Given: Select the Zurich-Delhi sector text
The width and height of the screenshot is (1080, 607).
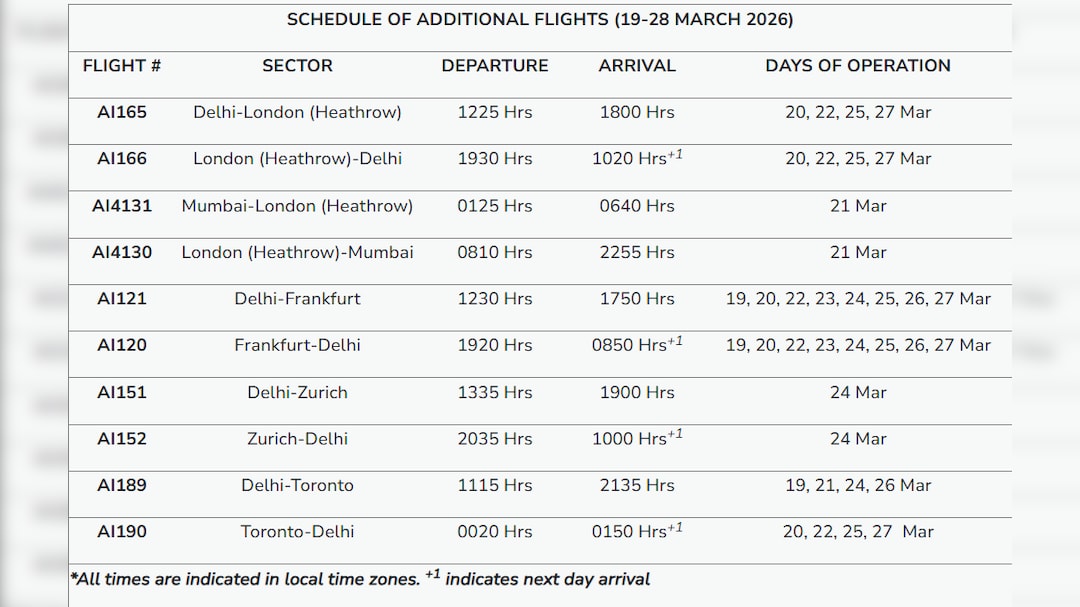Looking at the screenshot, I should click(297, 438).
